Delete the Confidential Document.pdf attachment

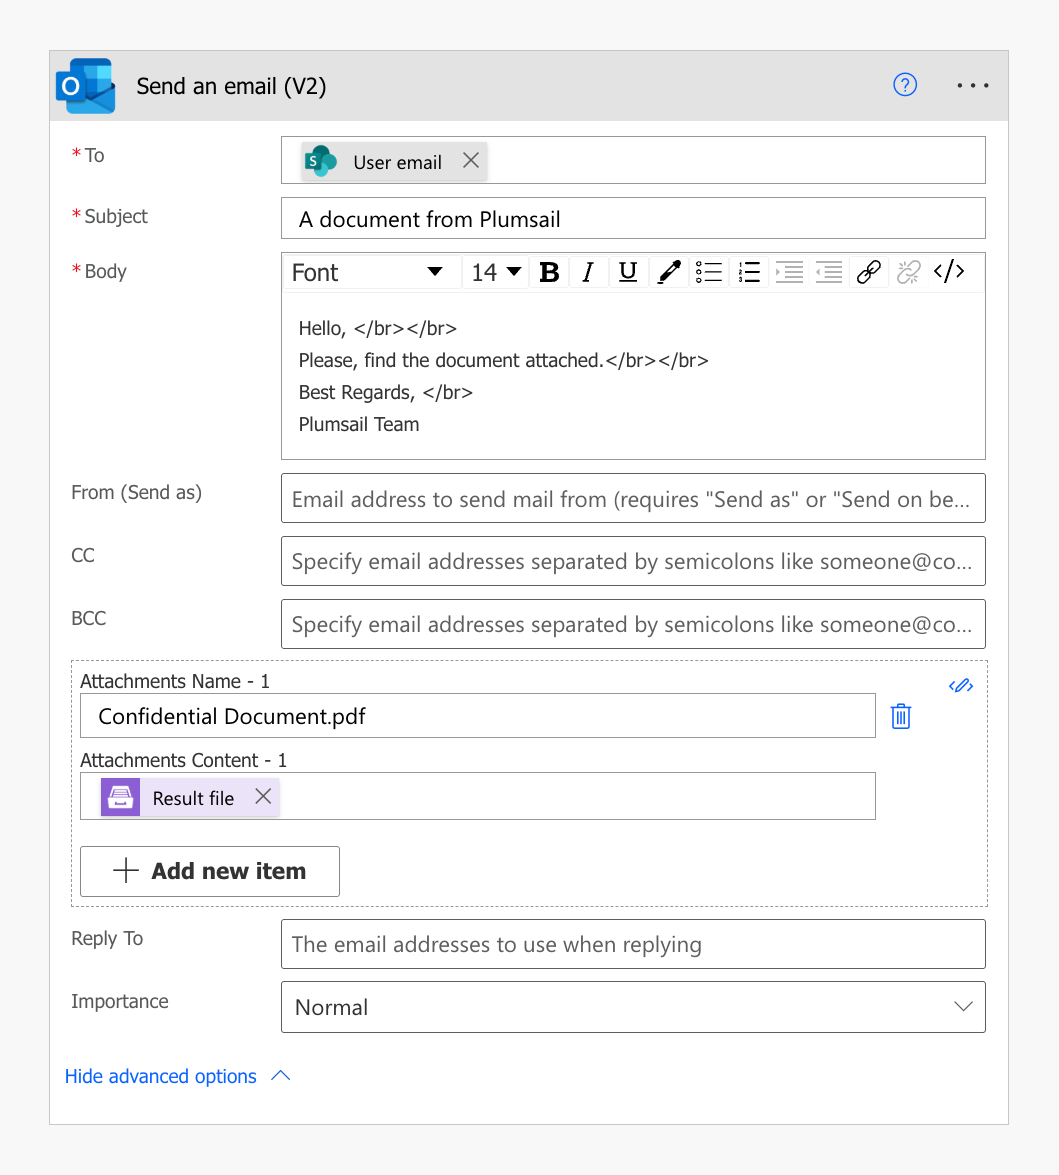pyautogui.click(x=900, y=715)
